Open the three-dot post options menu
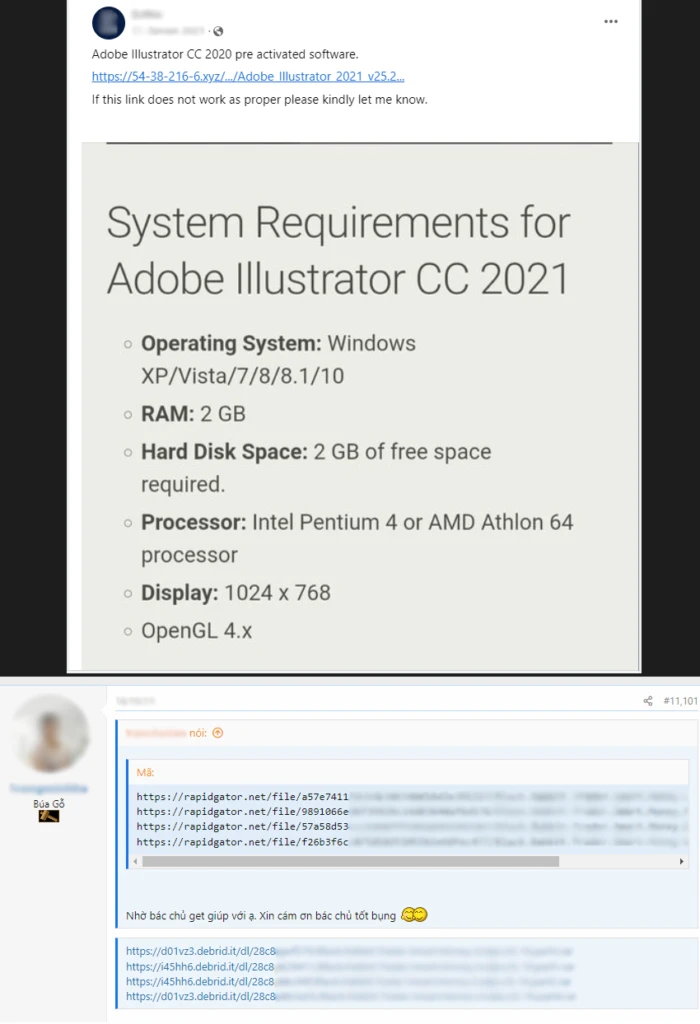 coord(611,22)
